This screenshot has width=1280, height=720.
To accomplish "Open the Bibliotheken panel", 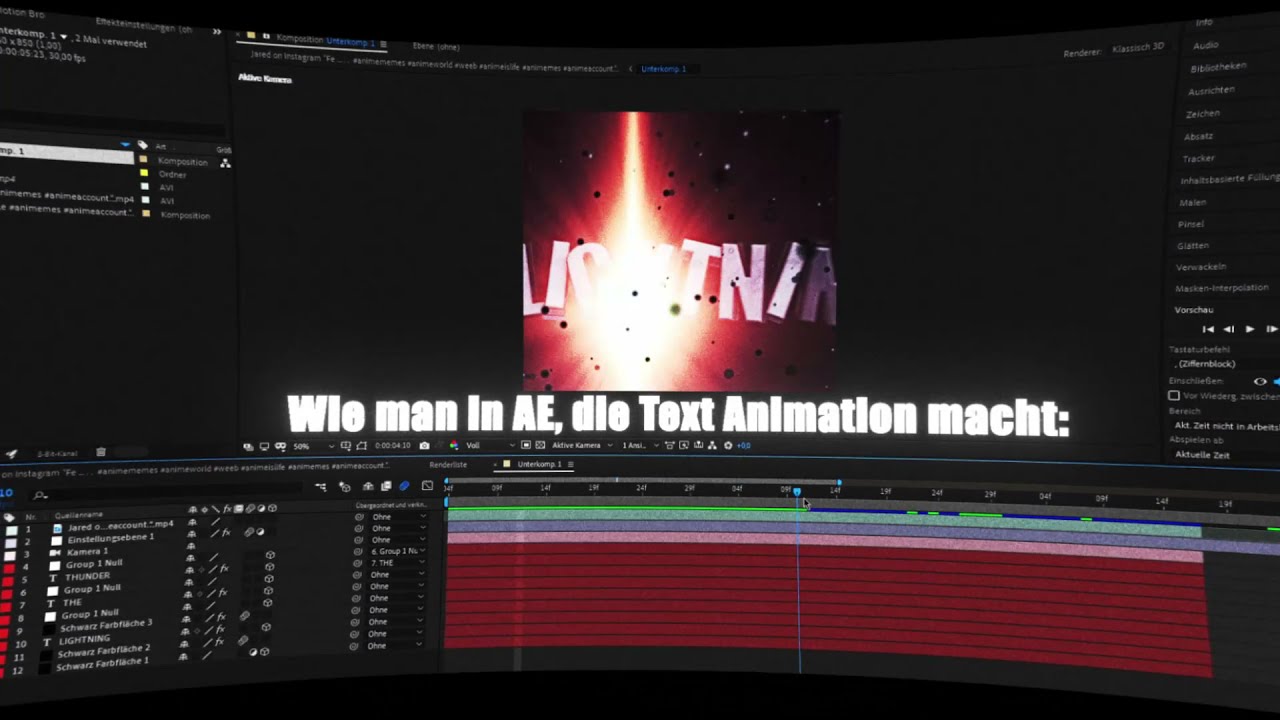I will coord(1218,67).
